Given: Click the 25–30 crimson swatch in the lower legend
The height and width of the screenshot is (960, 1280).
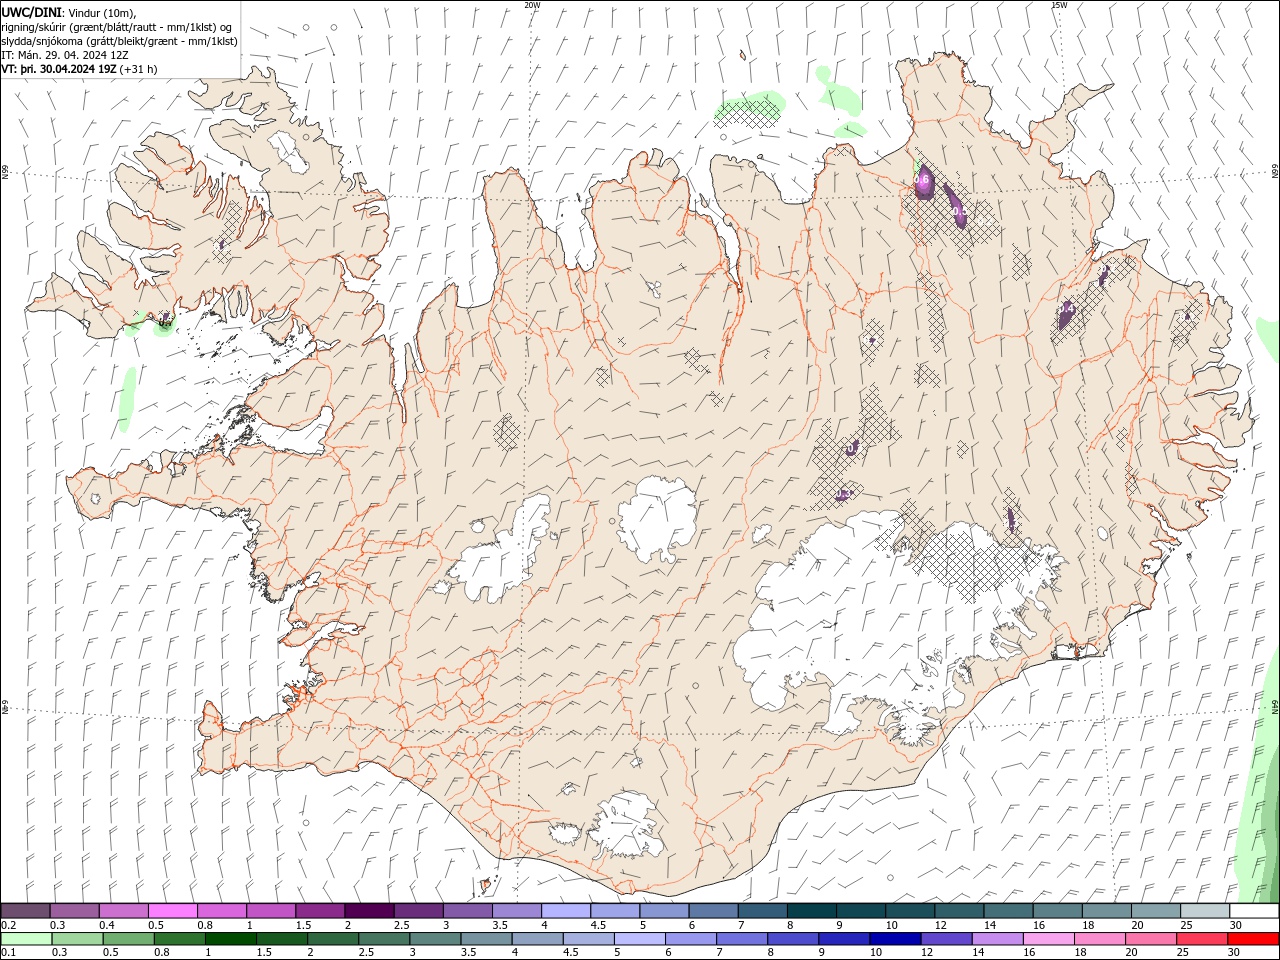Looking at the screenshot, I should coord(1201,939).
